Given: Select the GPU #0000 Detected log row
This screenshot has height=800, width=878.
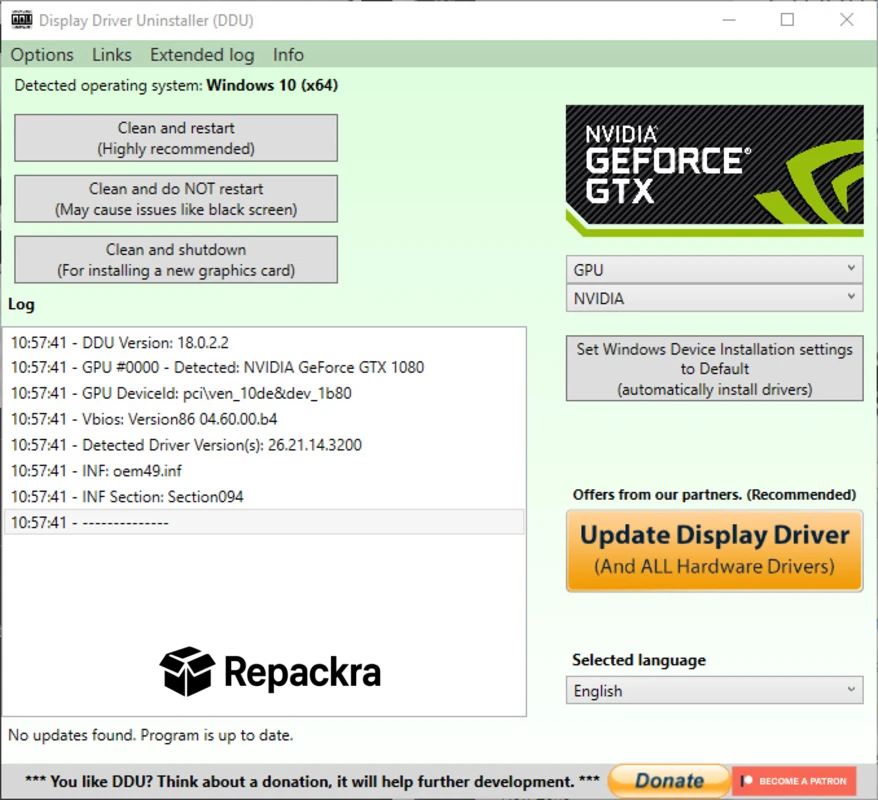Looking at the screenshot, I should coord(264,367).
